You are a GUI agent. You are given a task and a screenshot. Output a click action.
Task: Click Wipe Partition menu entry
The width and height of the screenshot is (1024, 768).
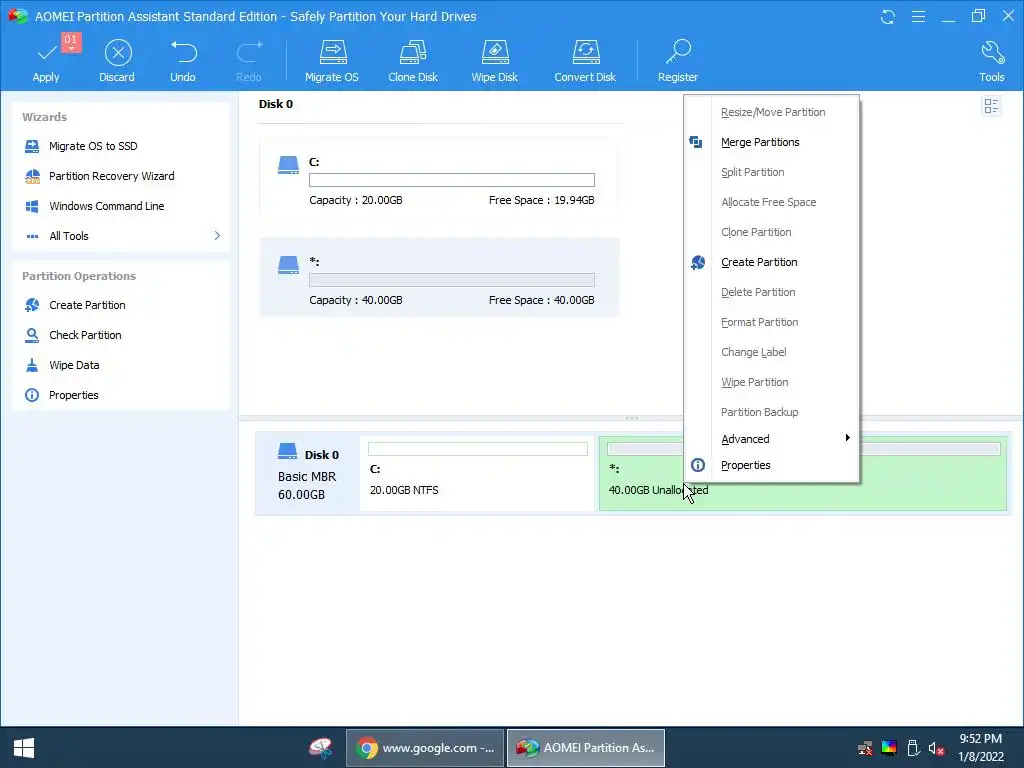click(772, 383)
